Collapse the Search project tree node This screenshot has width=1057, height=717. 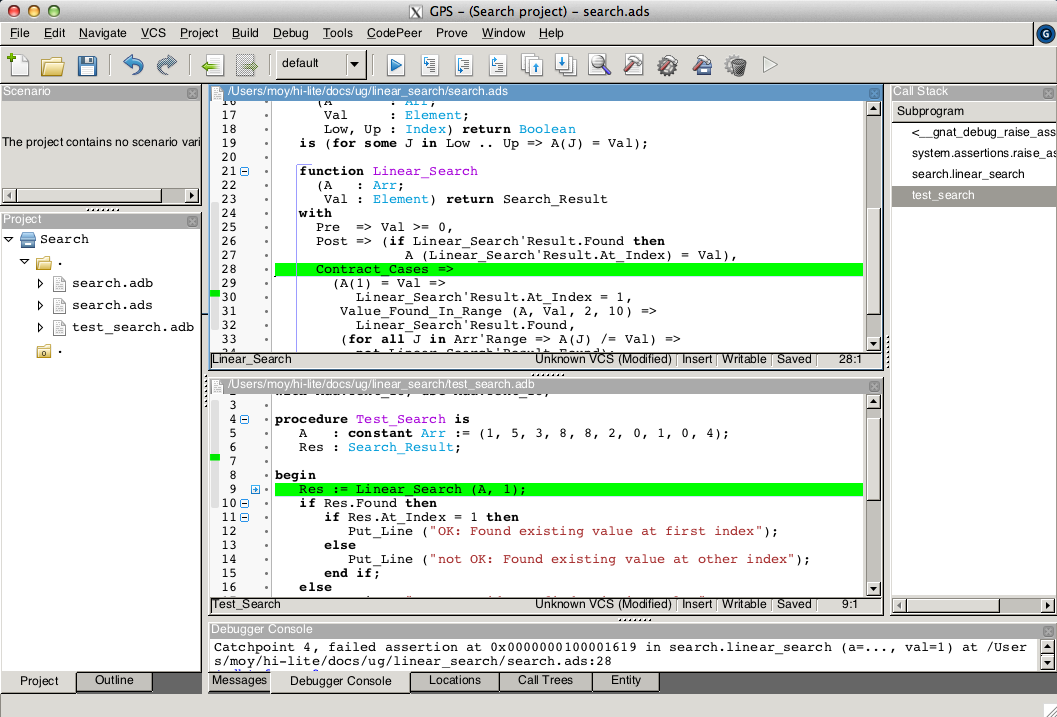pos(9,239)
